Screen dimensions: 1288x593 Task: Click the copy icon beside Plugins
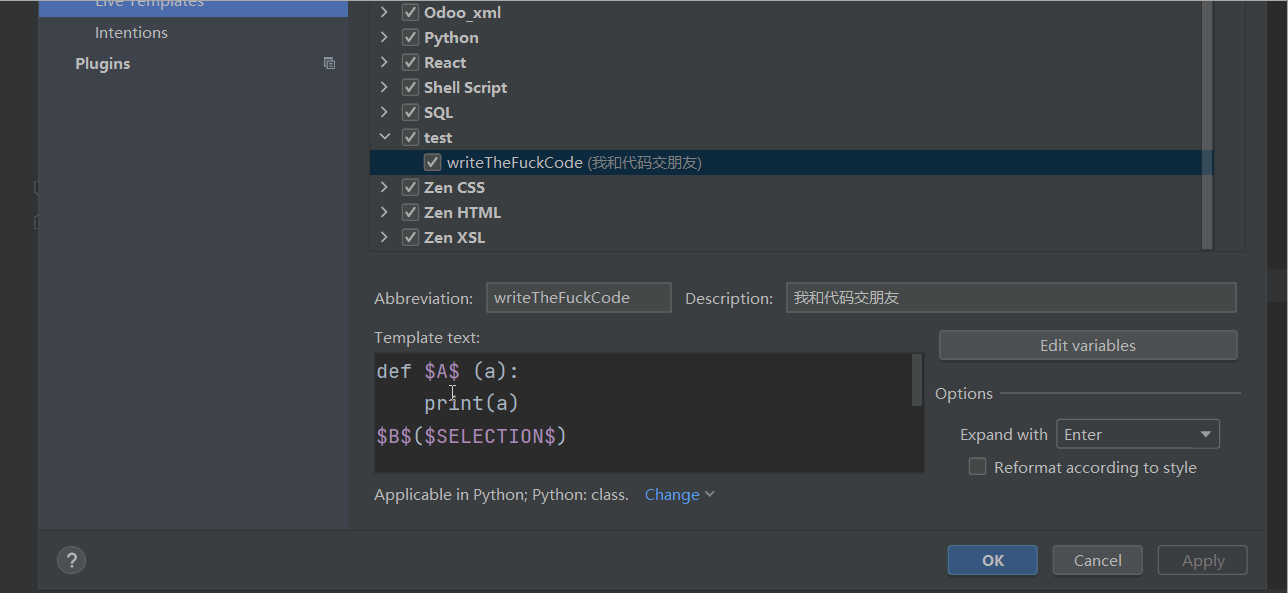(329, 63)
